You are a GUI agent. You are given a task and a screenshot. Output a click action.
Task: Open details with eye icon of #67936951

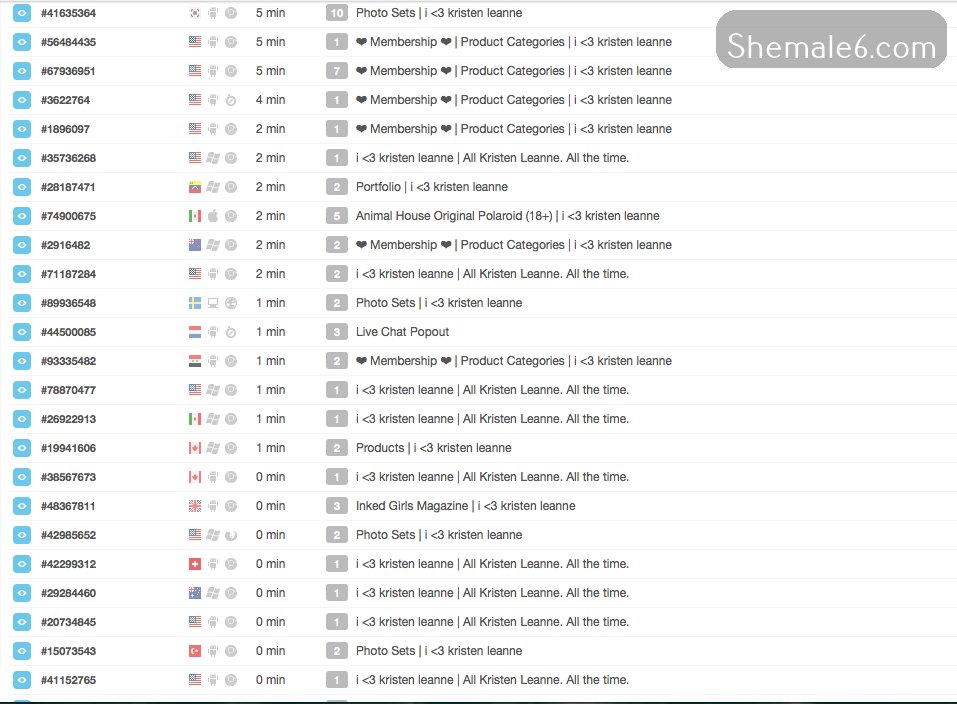22,71
